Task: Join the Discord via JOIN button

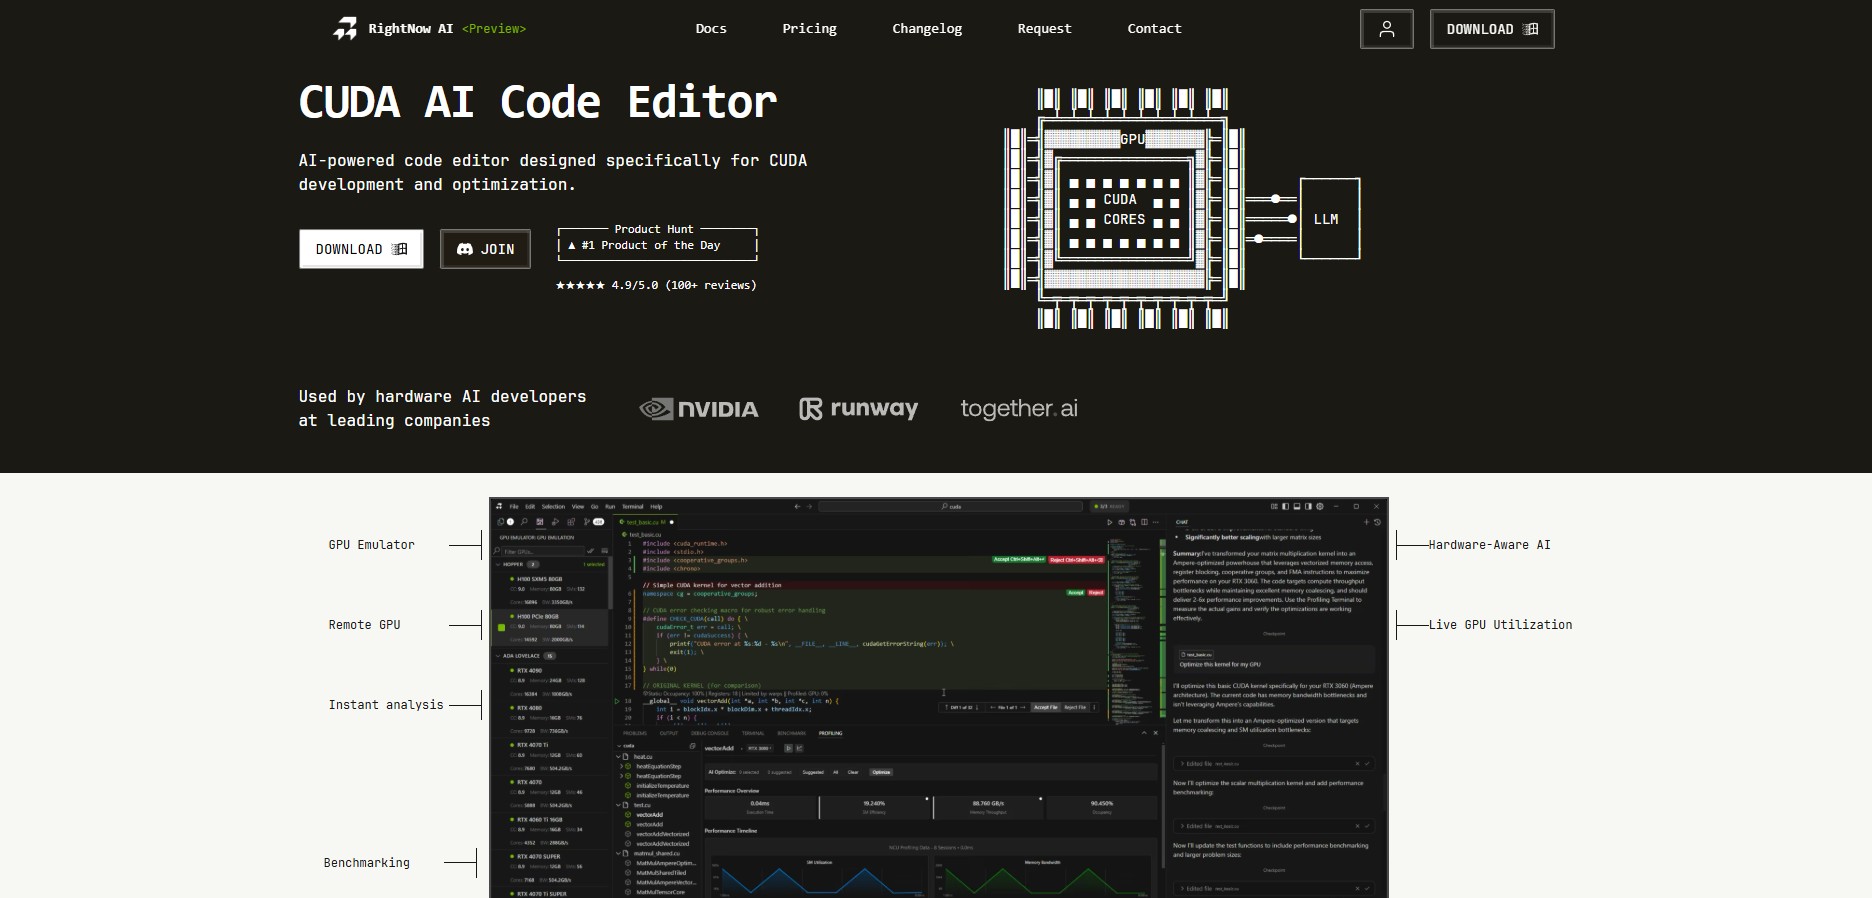Action: (x=485, y=249)
